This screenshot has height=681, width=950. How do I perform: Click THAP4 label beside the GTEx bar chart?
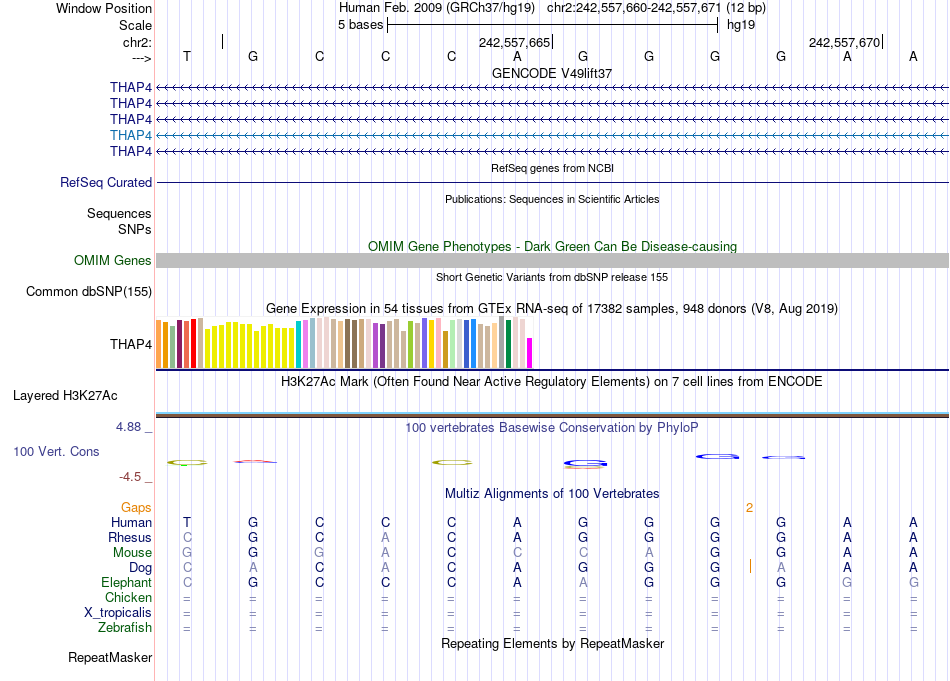click(x=131, y=344)
